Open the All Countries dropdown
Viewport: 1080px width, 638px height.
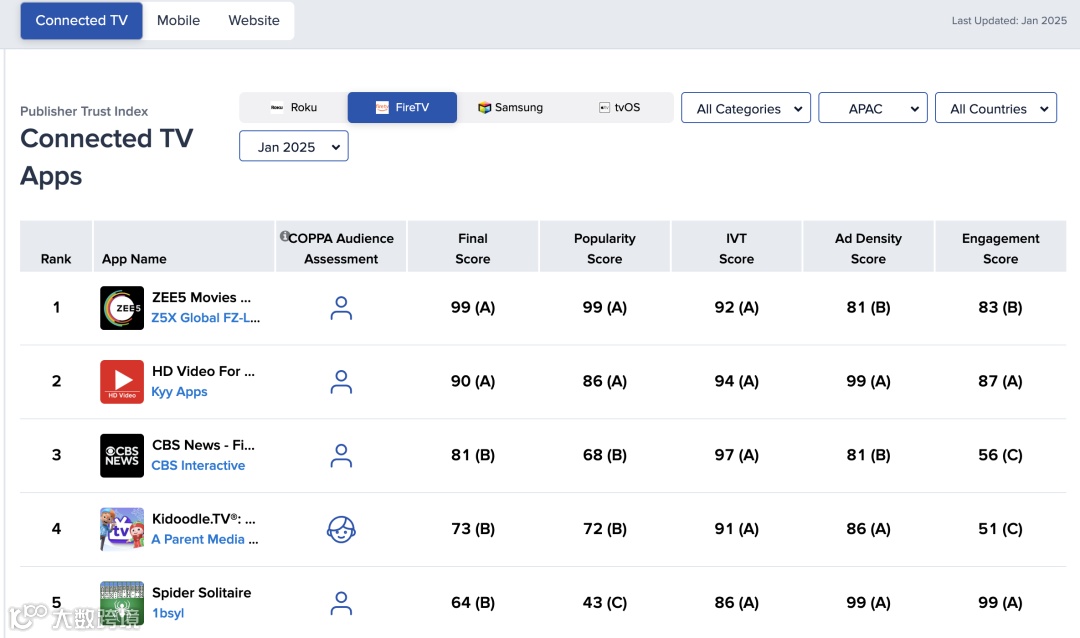995,109
